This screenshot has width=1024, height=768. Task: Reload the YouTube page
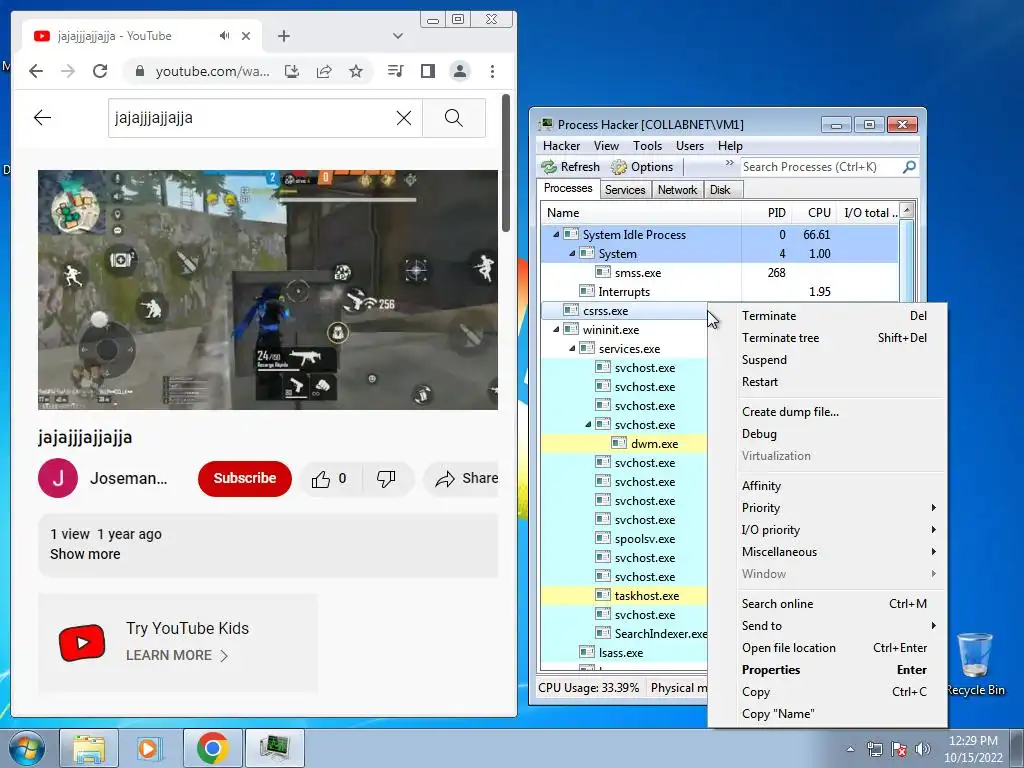pos(100,71)
